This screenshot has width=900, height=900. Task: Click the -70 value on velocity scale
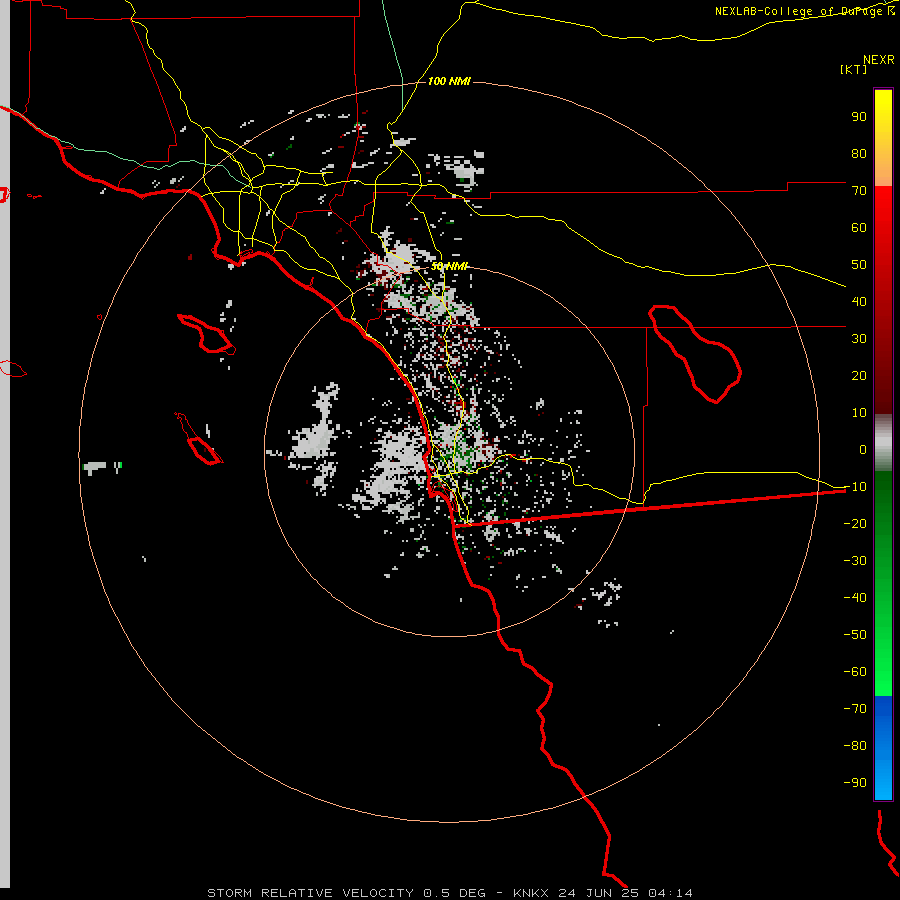coord(855,709)
